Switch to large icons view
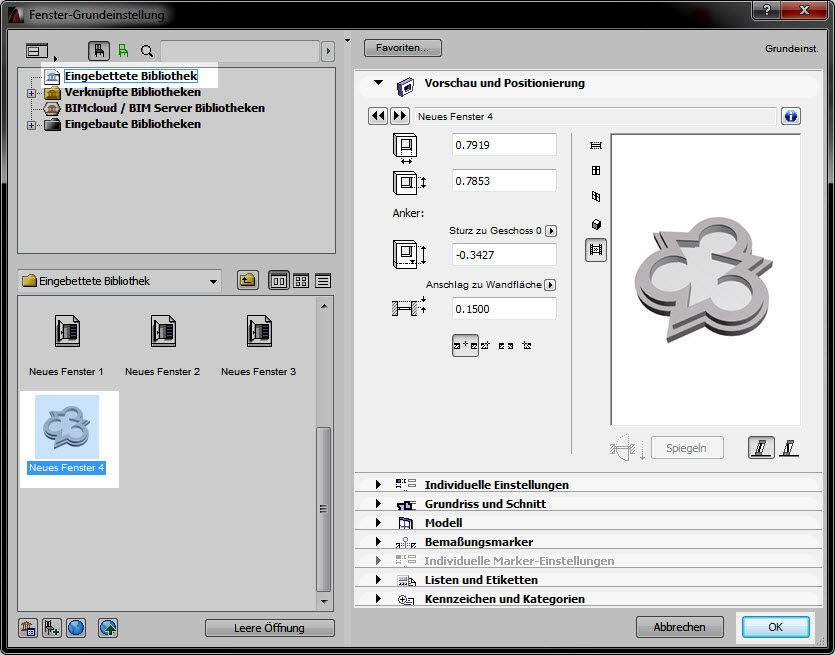 click(x=279, y=281)
